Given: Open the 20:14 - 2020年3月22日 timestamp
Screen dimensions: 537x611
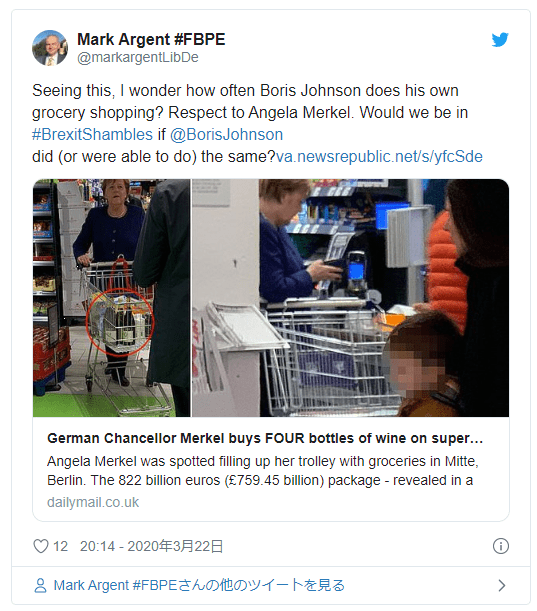Looking at the screenshot, I should point(152,546).
